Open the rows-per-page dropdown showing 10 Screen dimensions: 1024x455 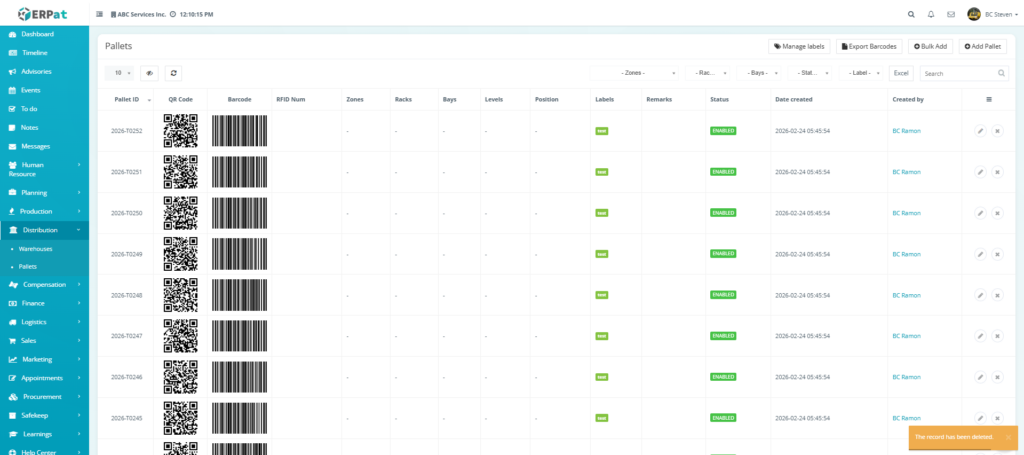(x=119, y=73)
